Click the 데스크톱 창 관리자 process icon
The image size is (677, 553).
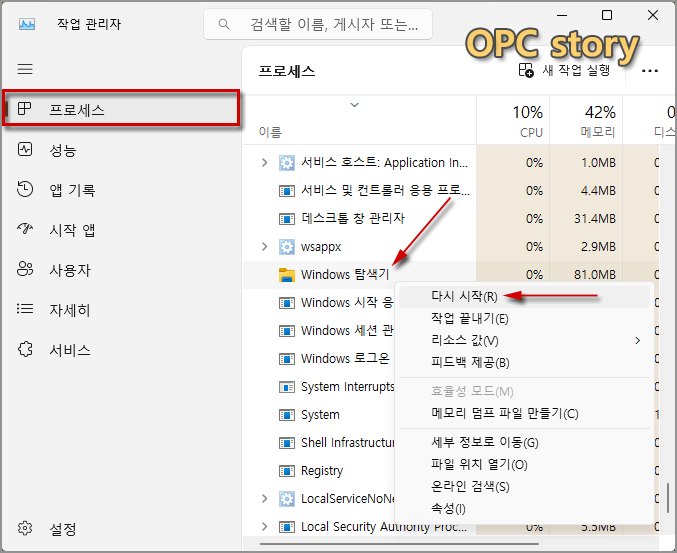(x=287, y=219)
